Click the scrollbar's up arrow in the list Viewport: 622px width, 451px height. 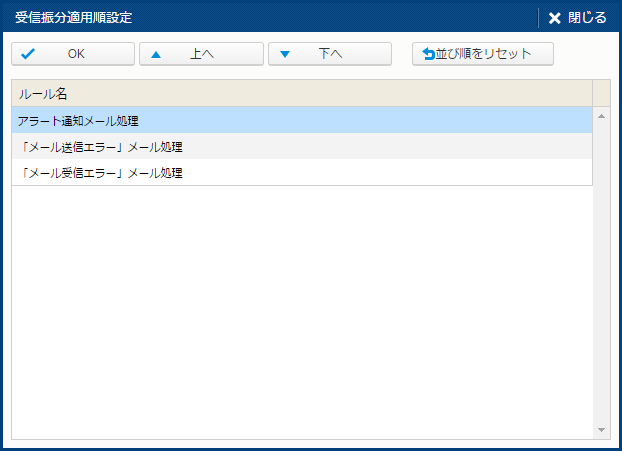[x=601, y=116]
